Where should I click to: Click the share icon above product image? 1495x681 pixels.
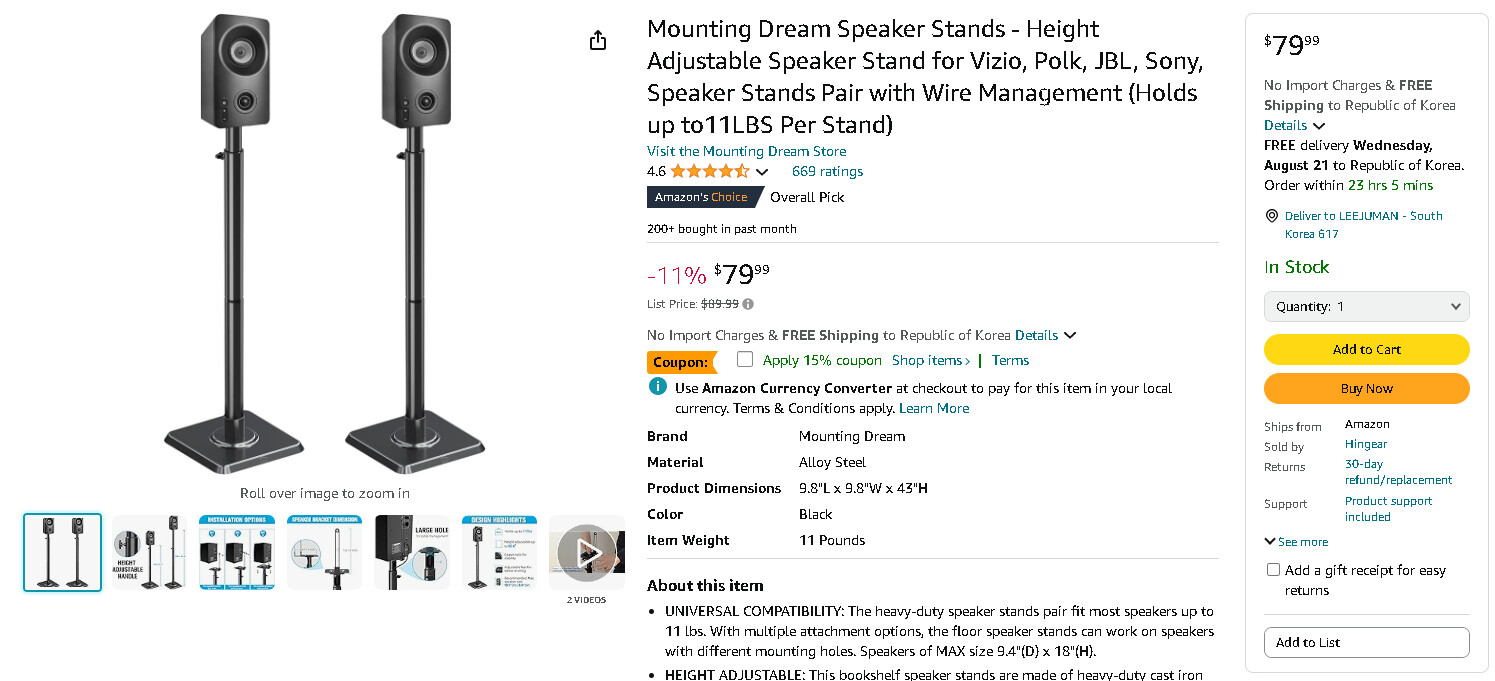(x=598, y=41)
